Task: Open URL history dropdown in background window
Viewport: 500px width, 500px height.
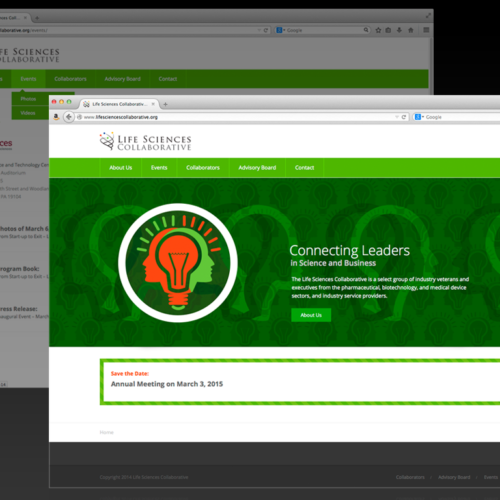Action: [x=259, y=30]
